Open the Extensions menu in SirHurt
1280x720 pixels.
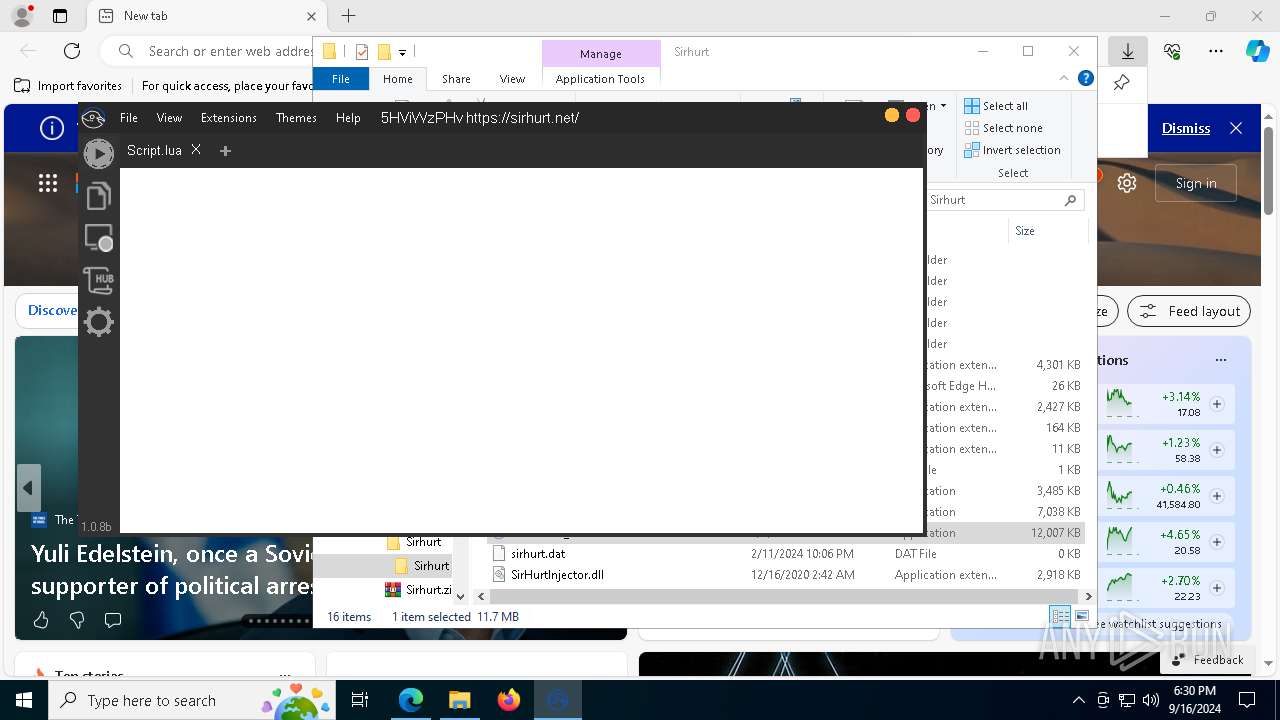229,118
